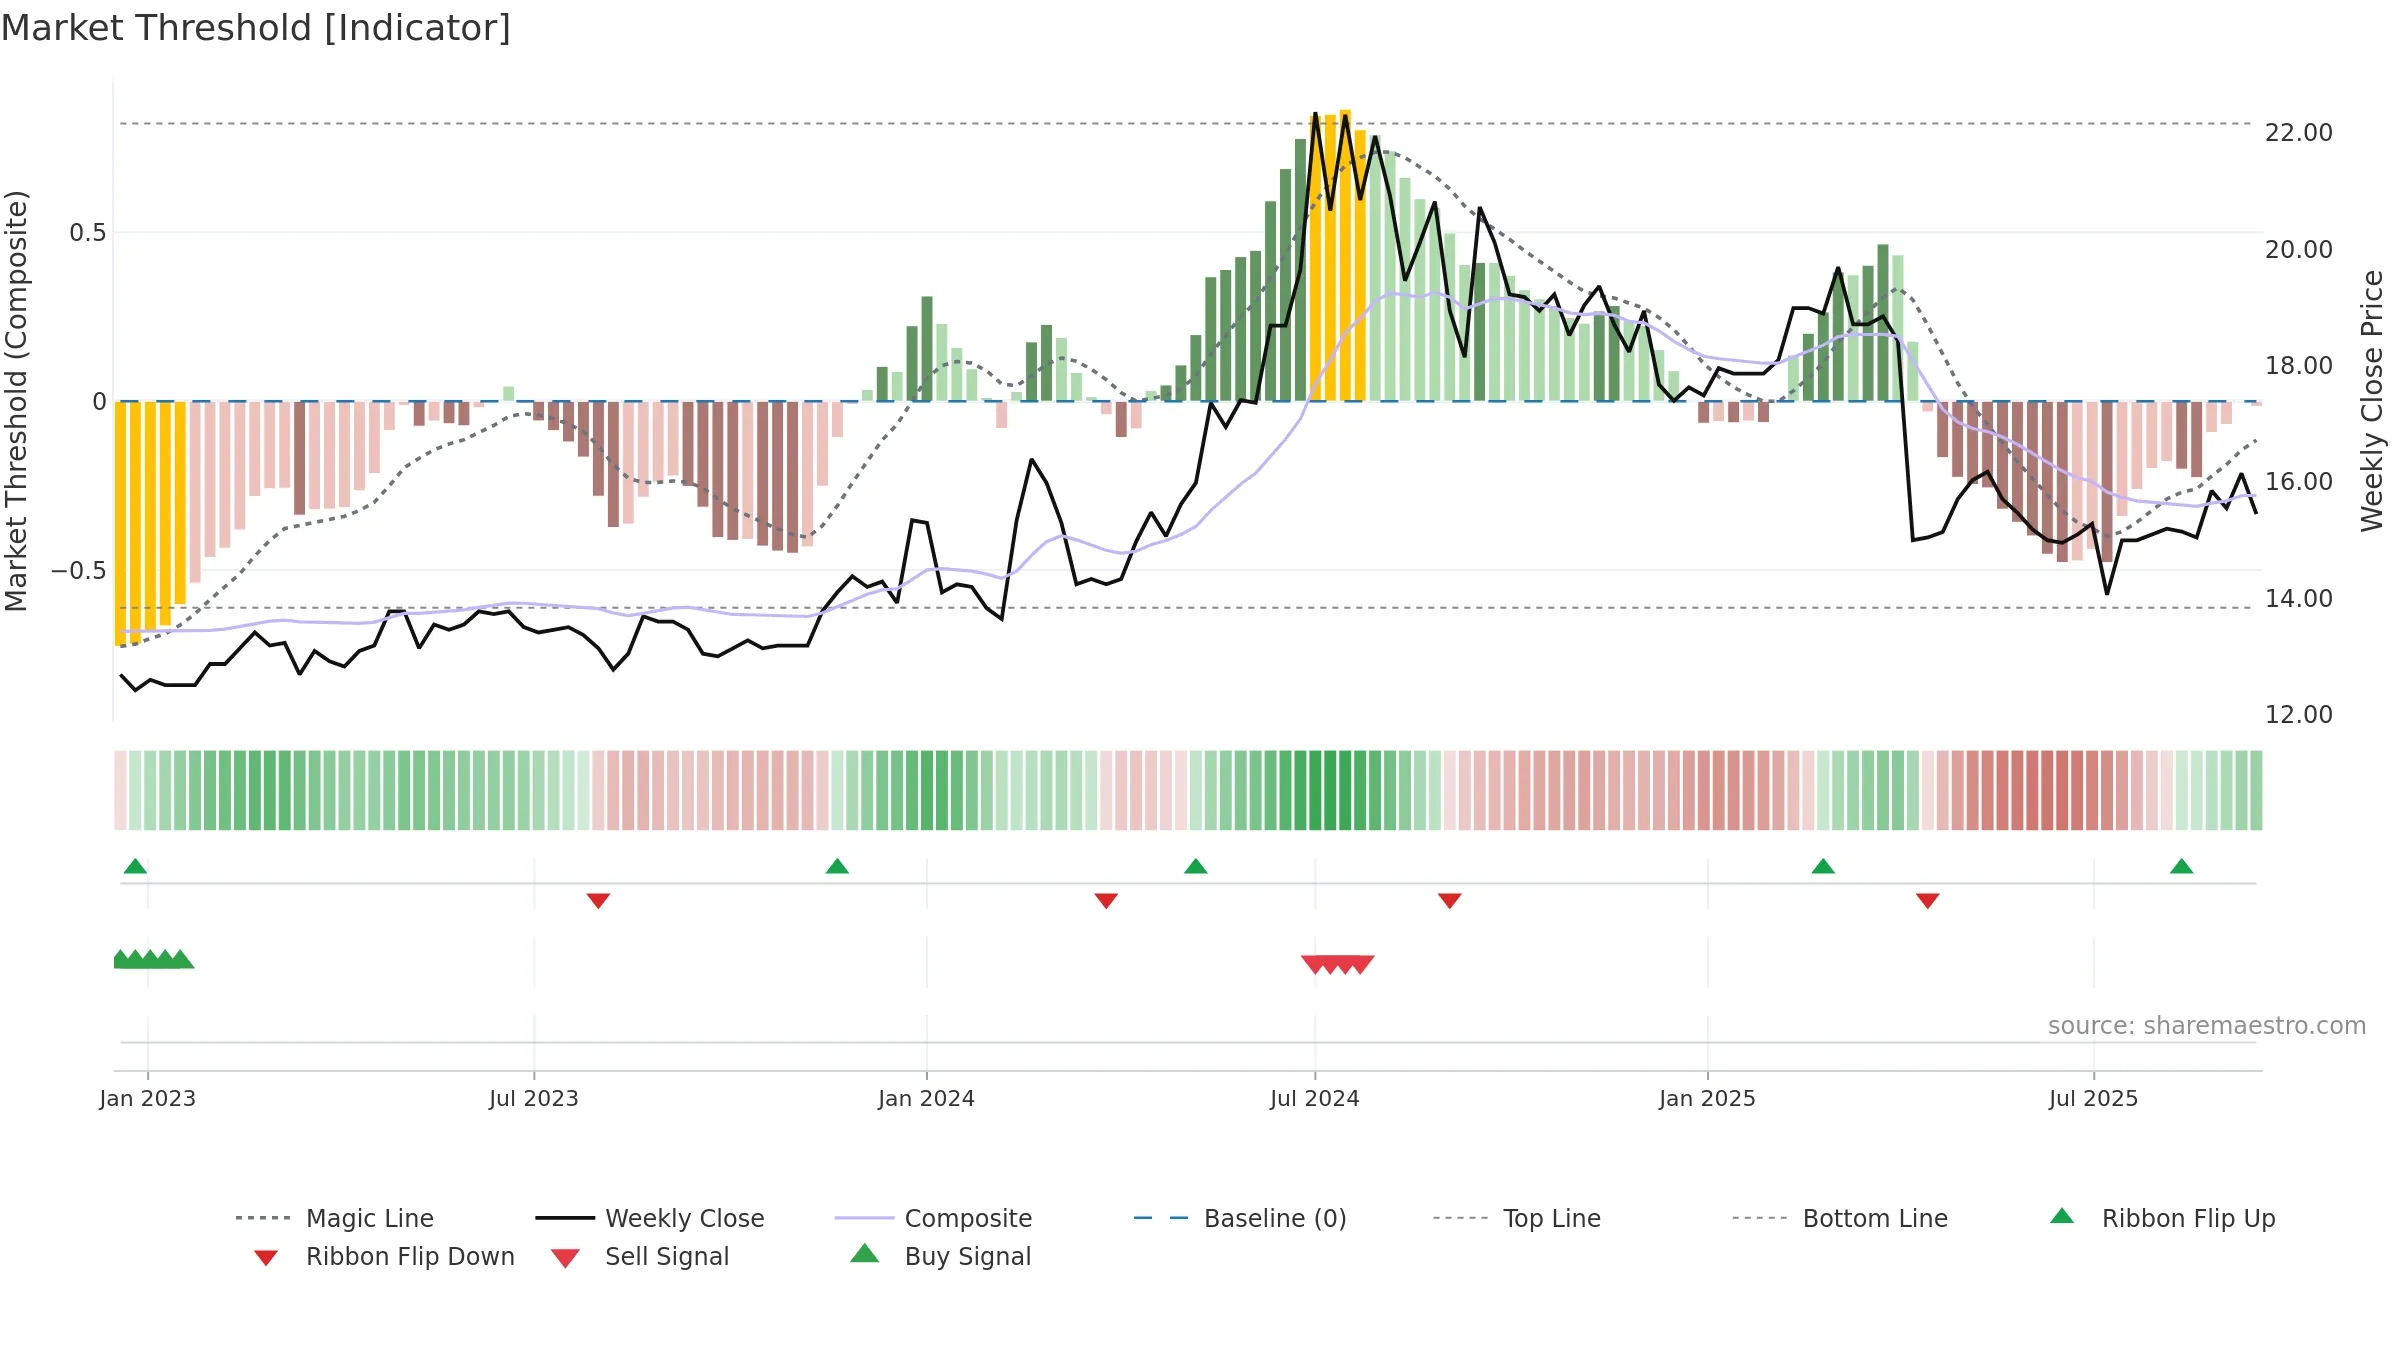Click the dark red ribbon segment before Jul 2025

[2055, 790]
